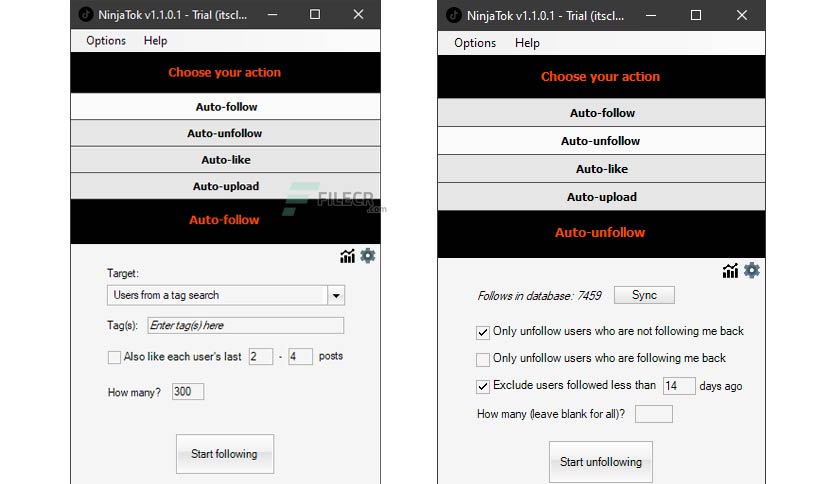Open settings gear icon in right window
This screenshot has height=484, width=836.
752,270
